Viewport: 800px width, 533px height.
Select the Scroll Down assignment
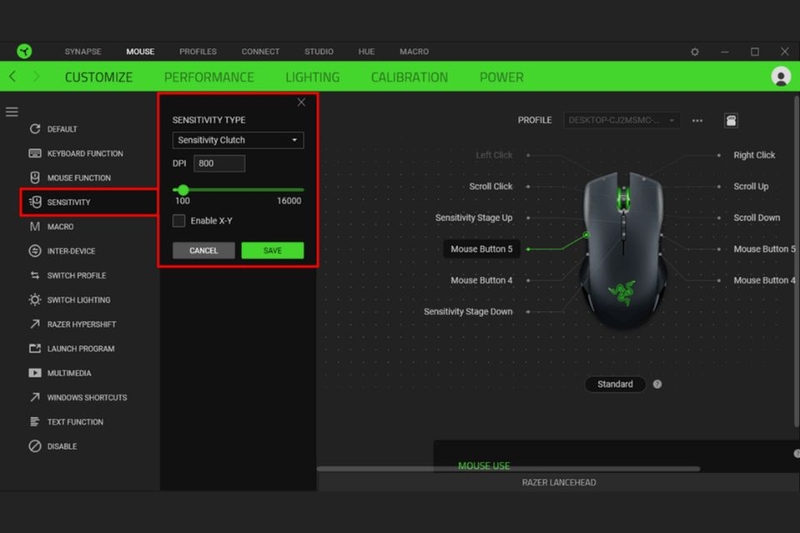[x=757, y=218]
